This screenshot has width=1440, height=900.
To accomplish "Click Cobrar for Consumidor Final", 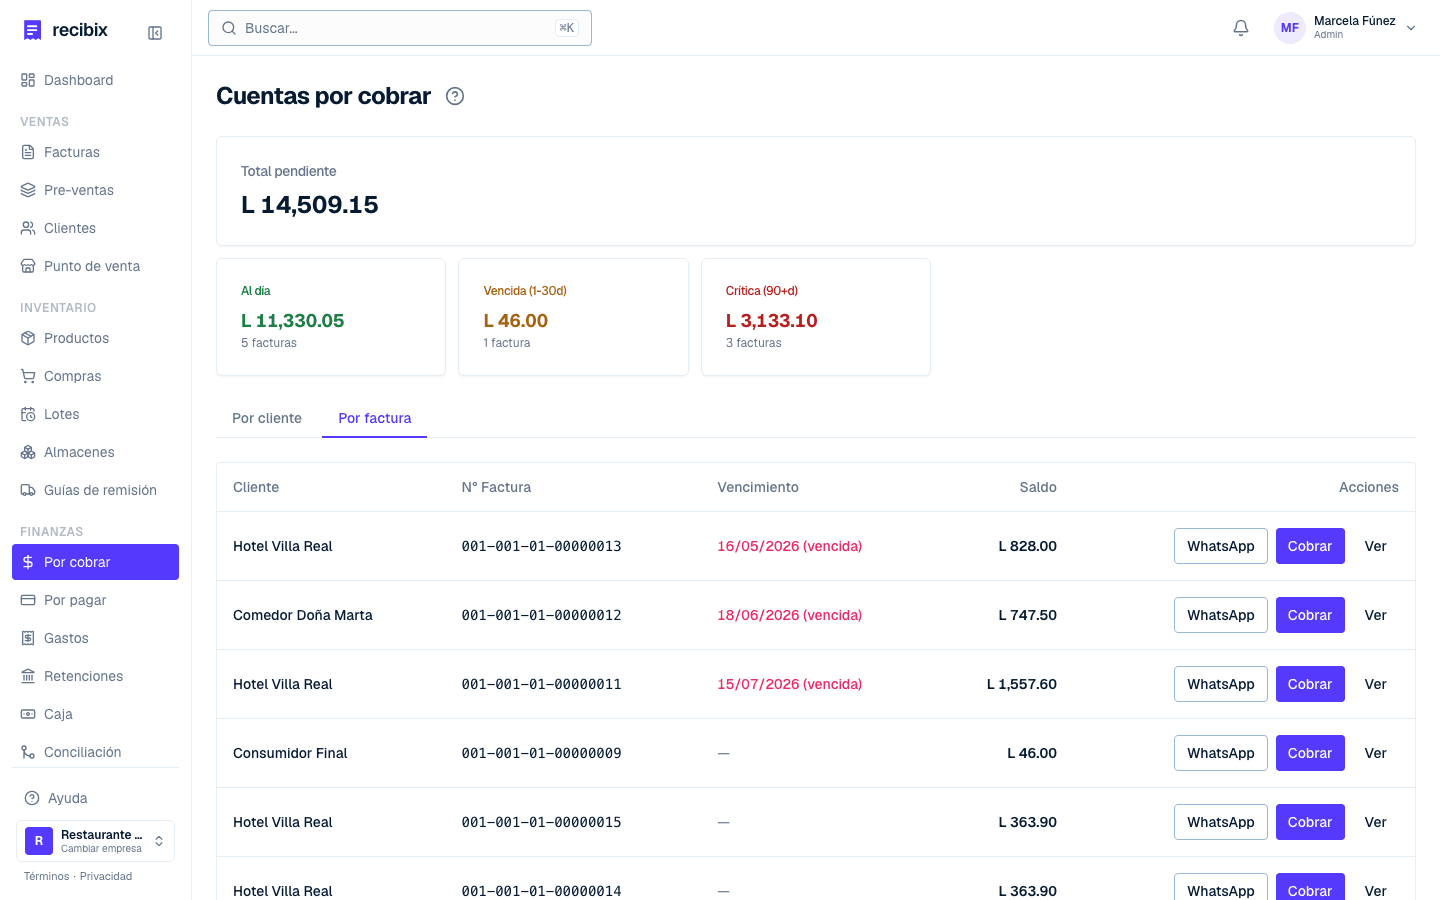I will click(x=1310, y=753).
